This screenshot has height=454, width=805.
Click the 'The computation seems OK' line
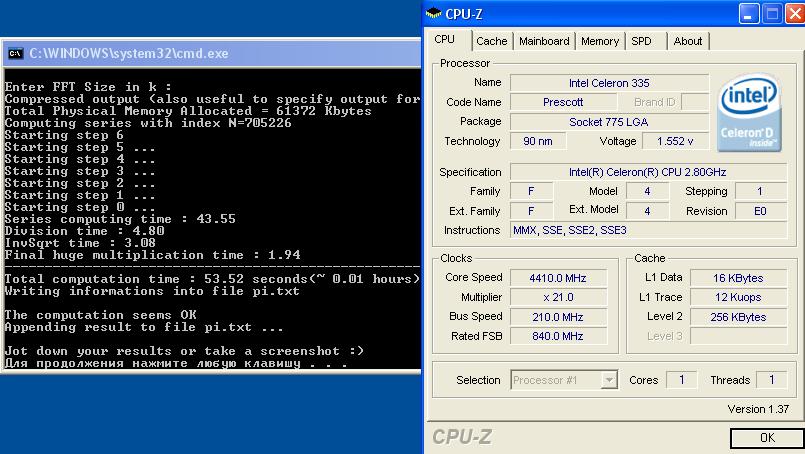tap(101, 315)
